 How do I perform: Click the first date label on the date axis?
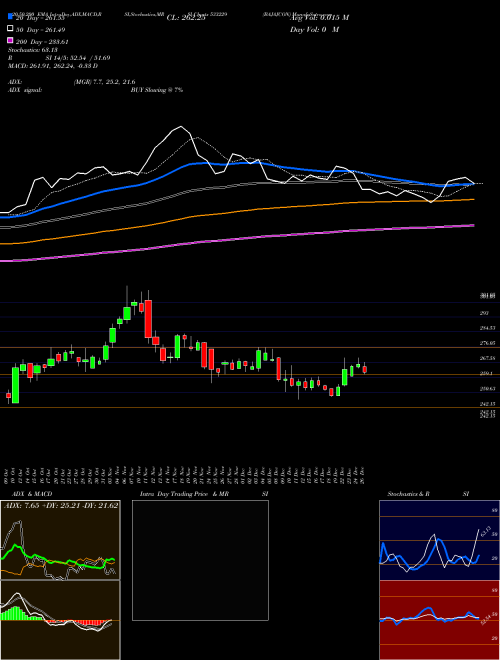coord(6,475)
